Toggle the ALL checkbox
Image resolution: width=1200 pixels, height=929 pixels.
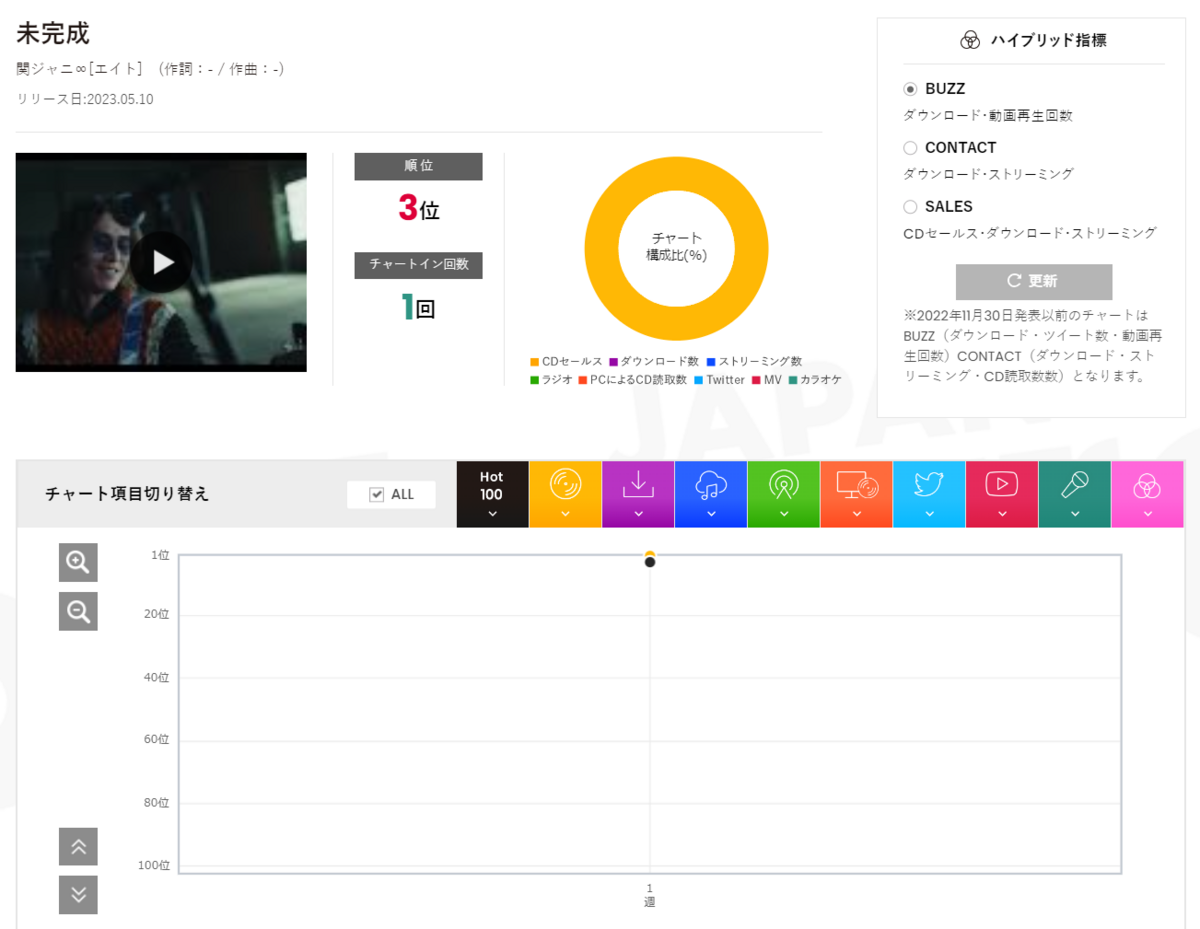click(377, 494)
